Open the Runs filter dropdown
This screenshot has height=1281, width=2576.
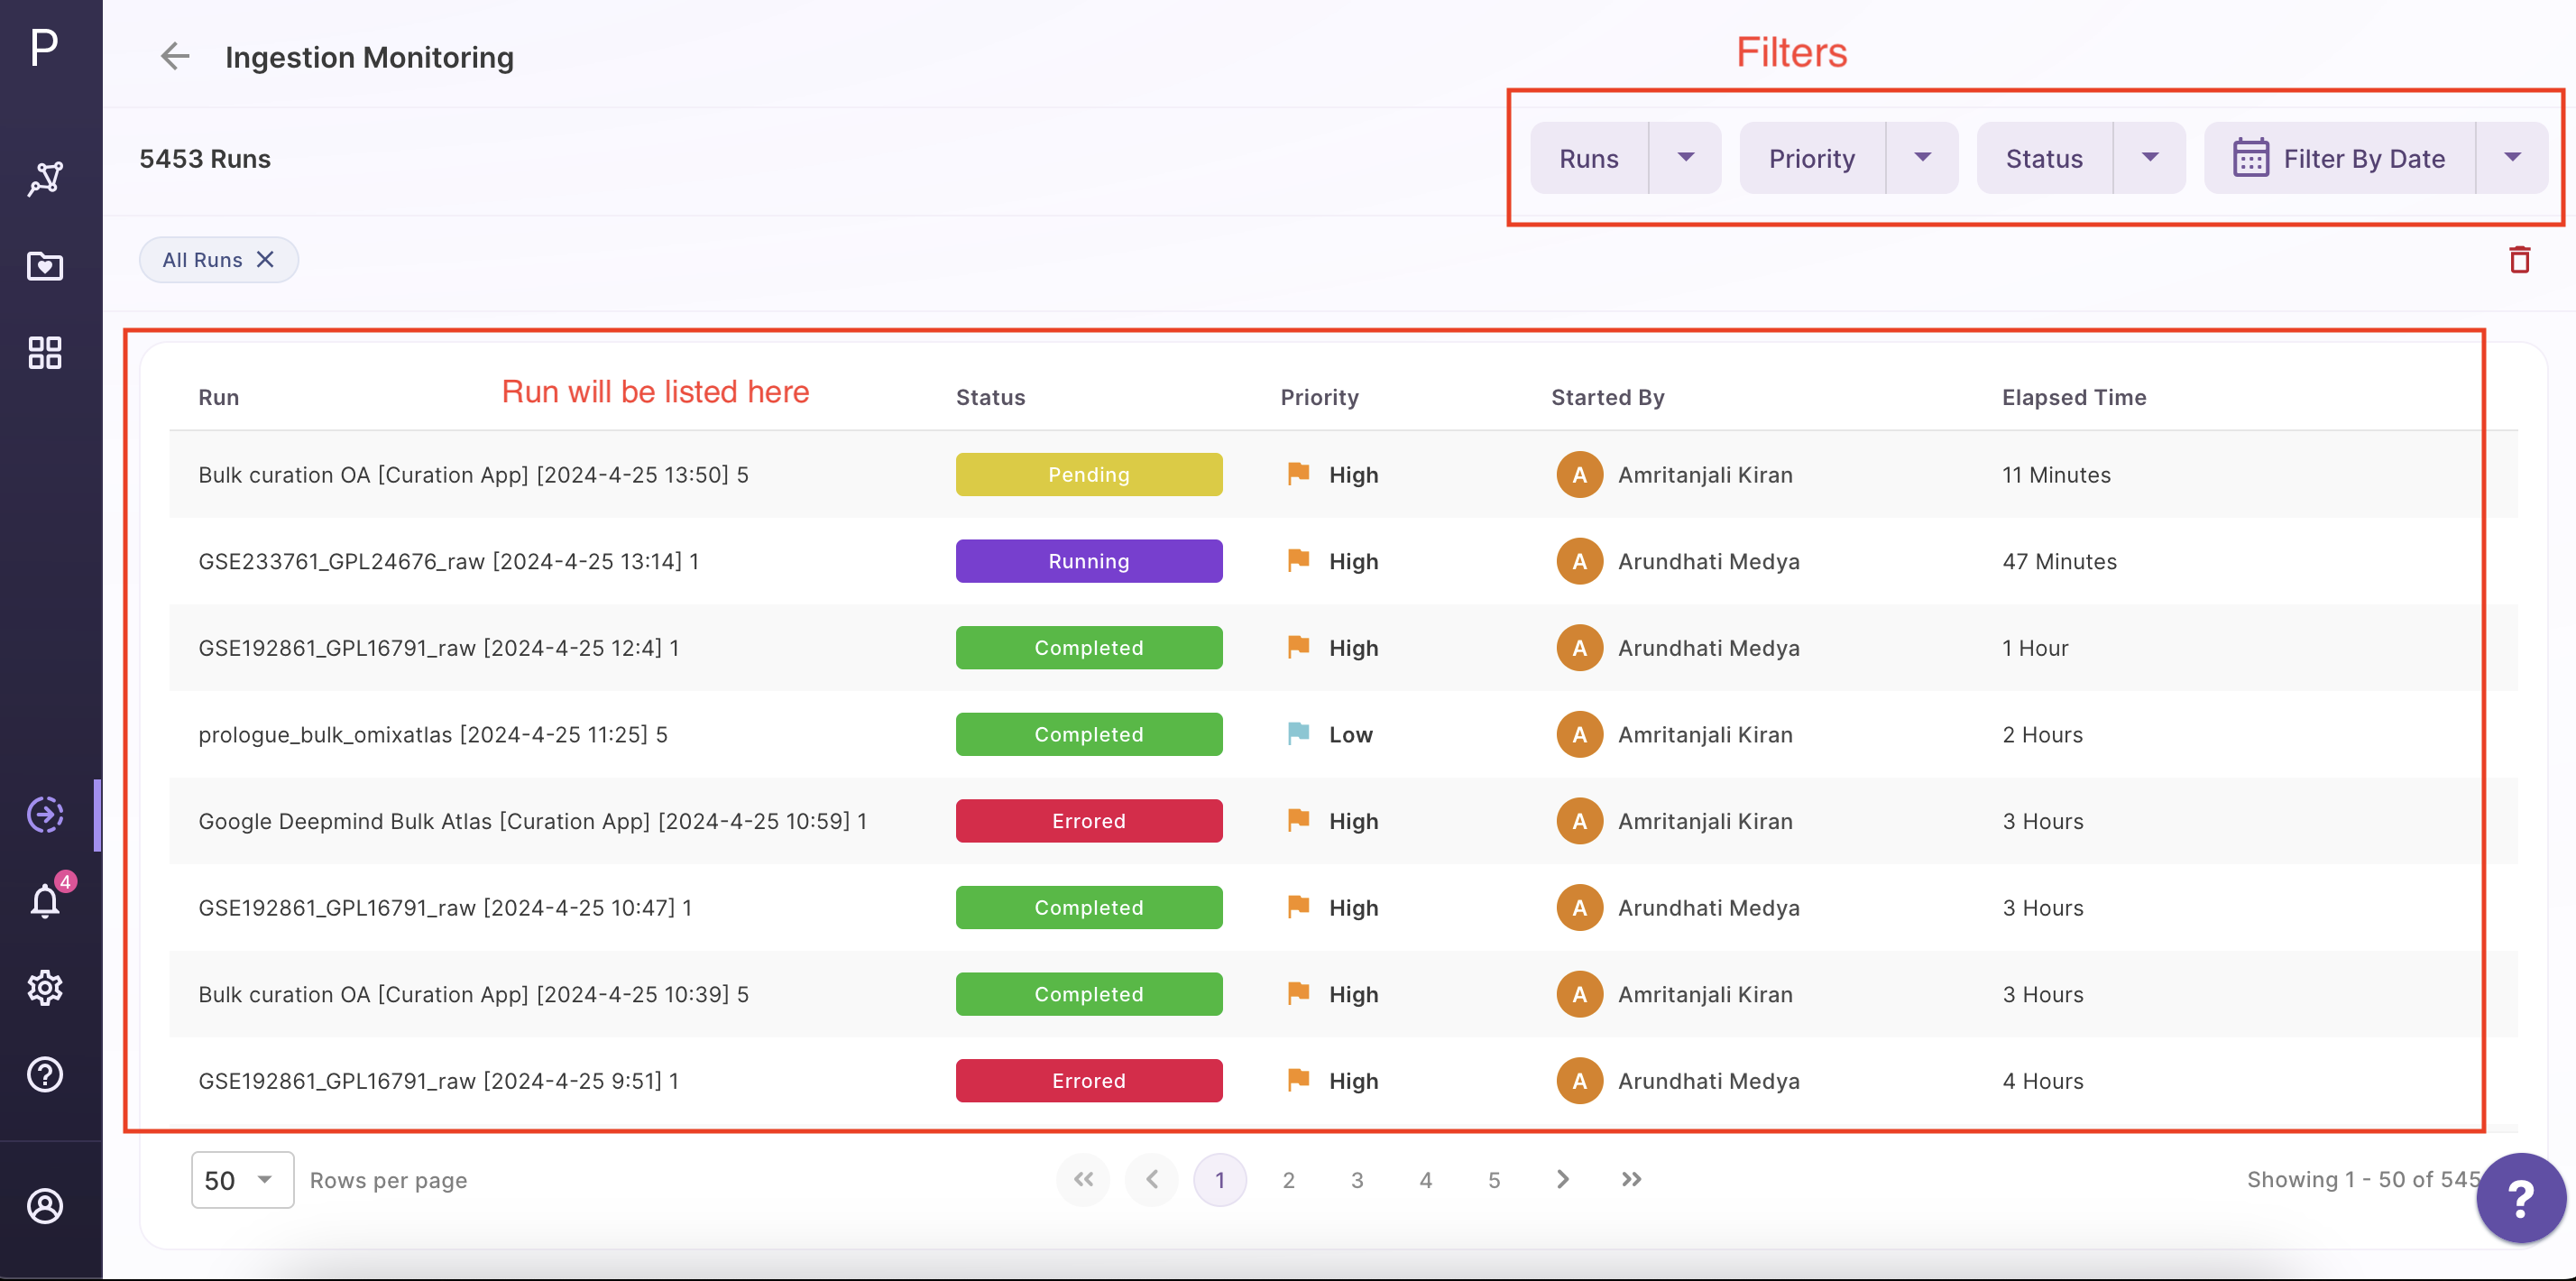click(x=1686, y=157)
